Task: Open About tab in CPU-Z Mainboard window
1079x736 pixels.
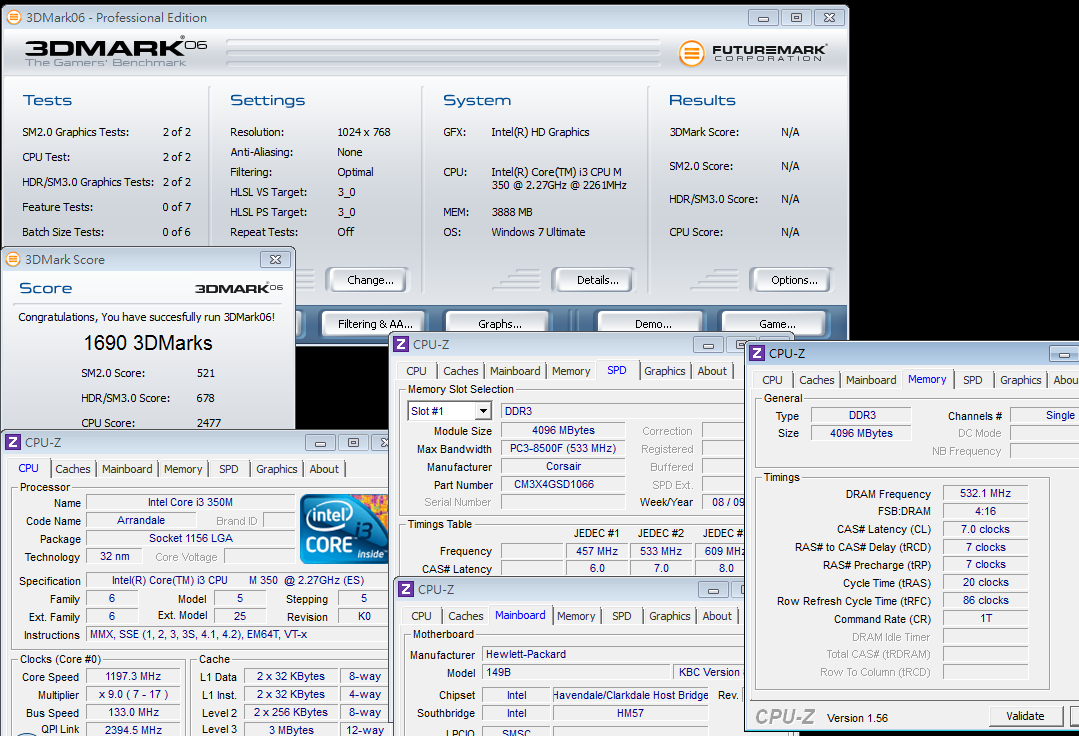Action: 717,616
